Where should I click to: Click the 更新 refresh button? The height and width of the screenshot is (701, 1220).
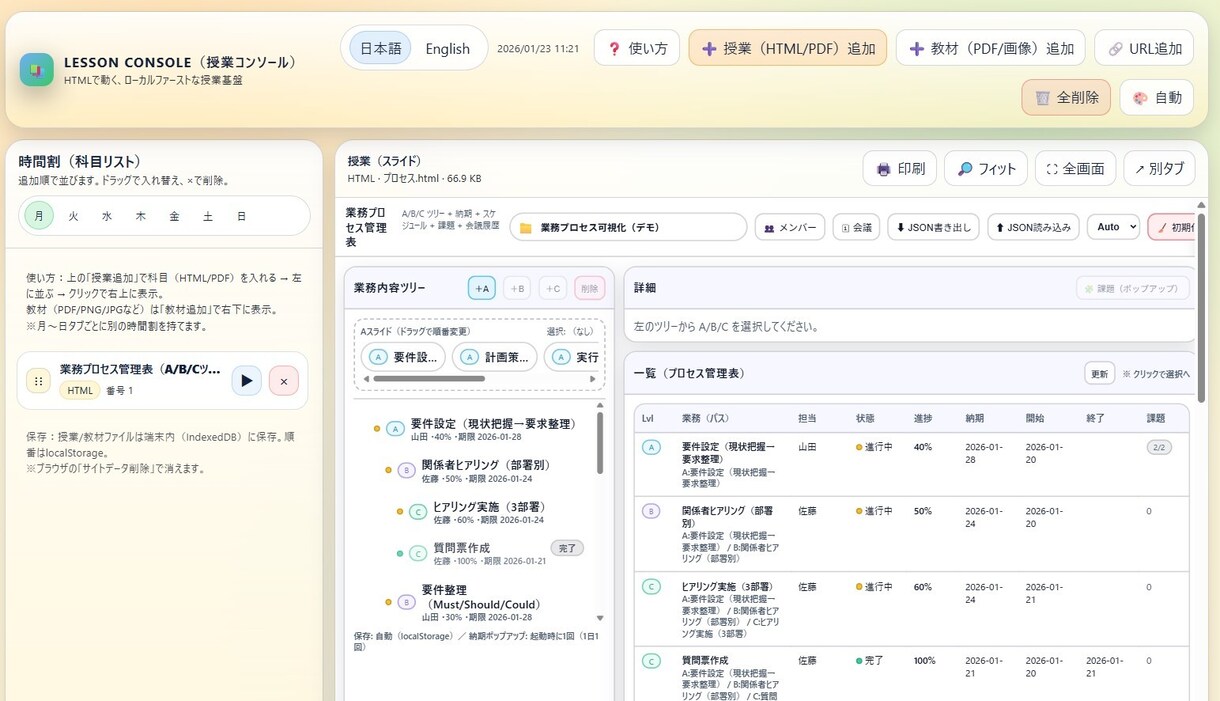(x=1099, y=373)
